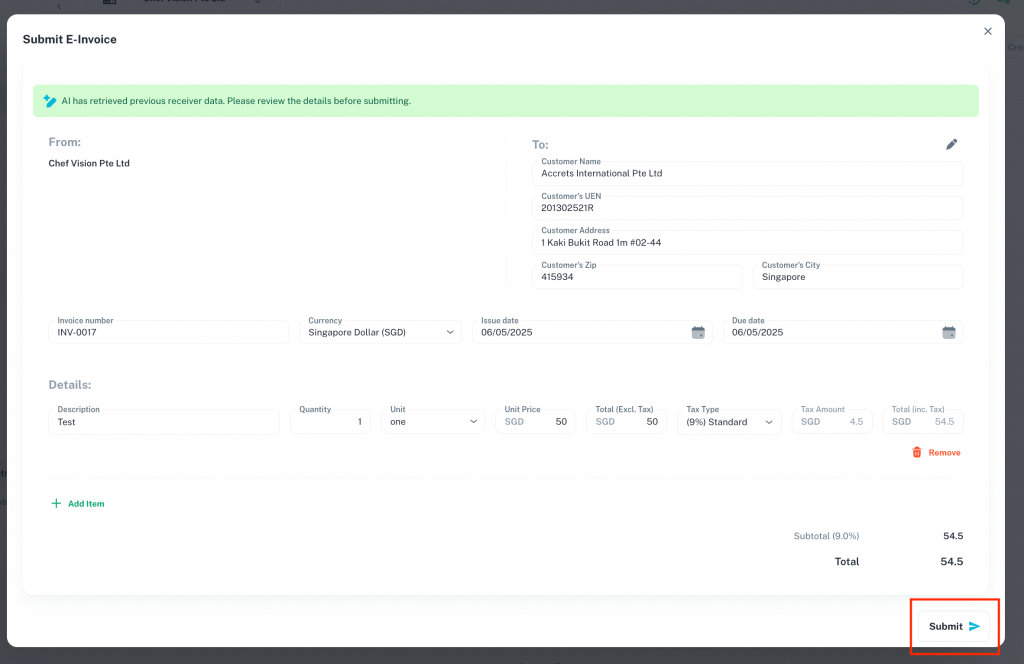
Task: Close the Submit E-Invoice dialog
Action: (987, 31)
